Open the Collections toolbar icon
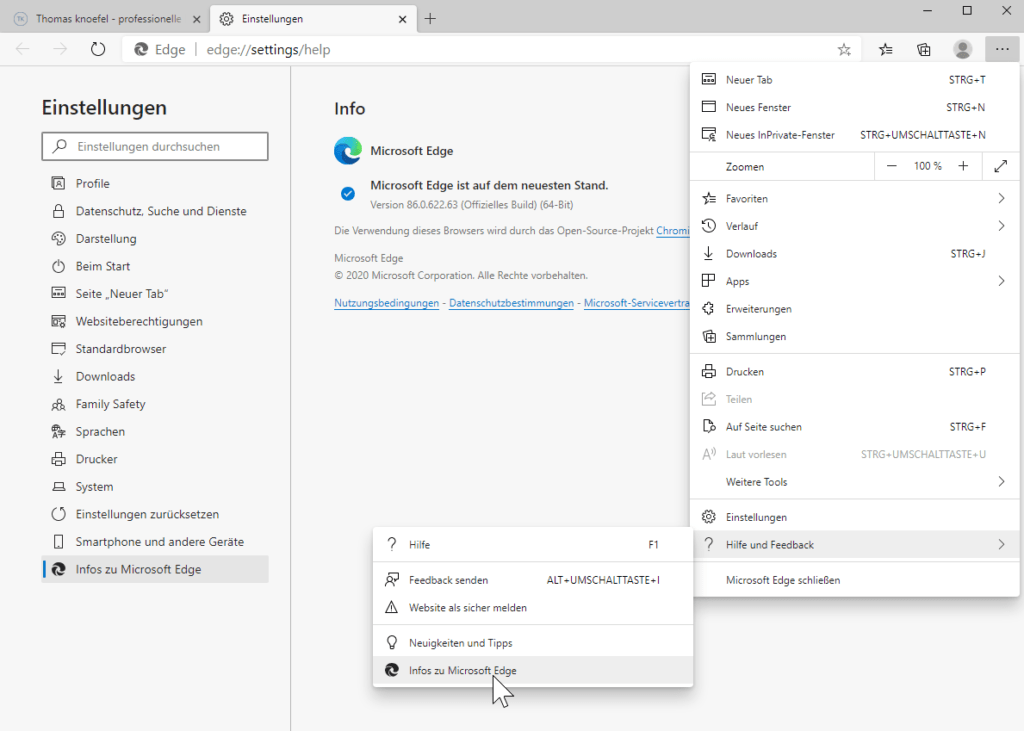1024x731 pixels. [923, 50]
